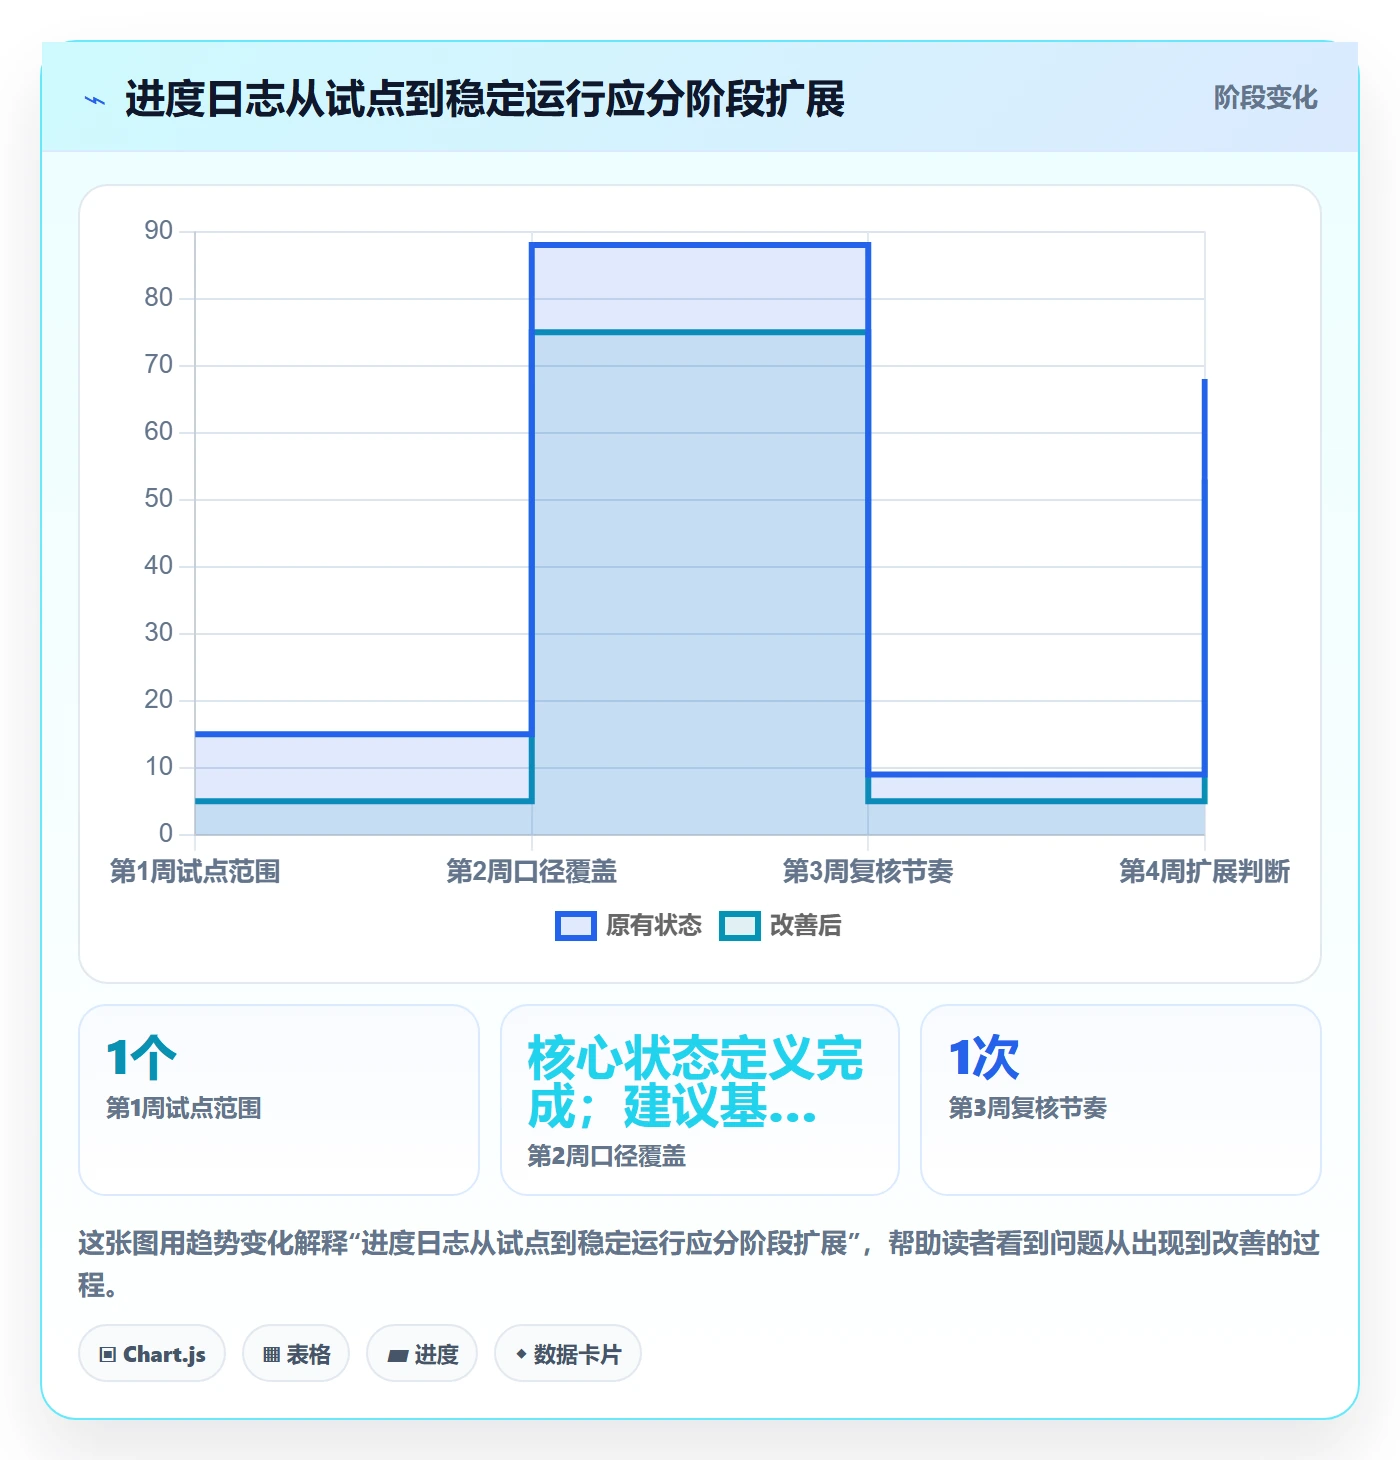Click the icon in 进度 chip

[x=398, y=1356]
